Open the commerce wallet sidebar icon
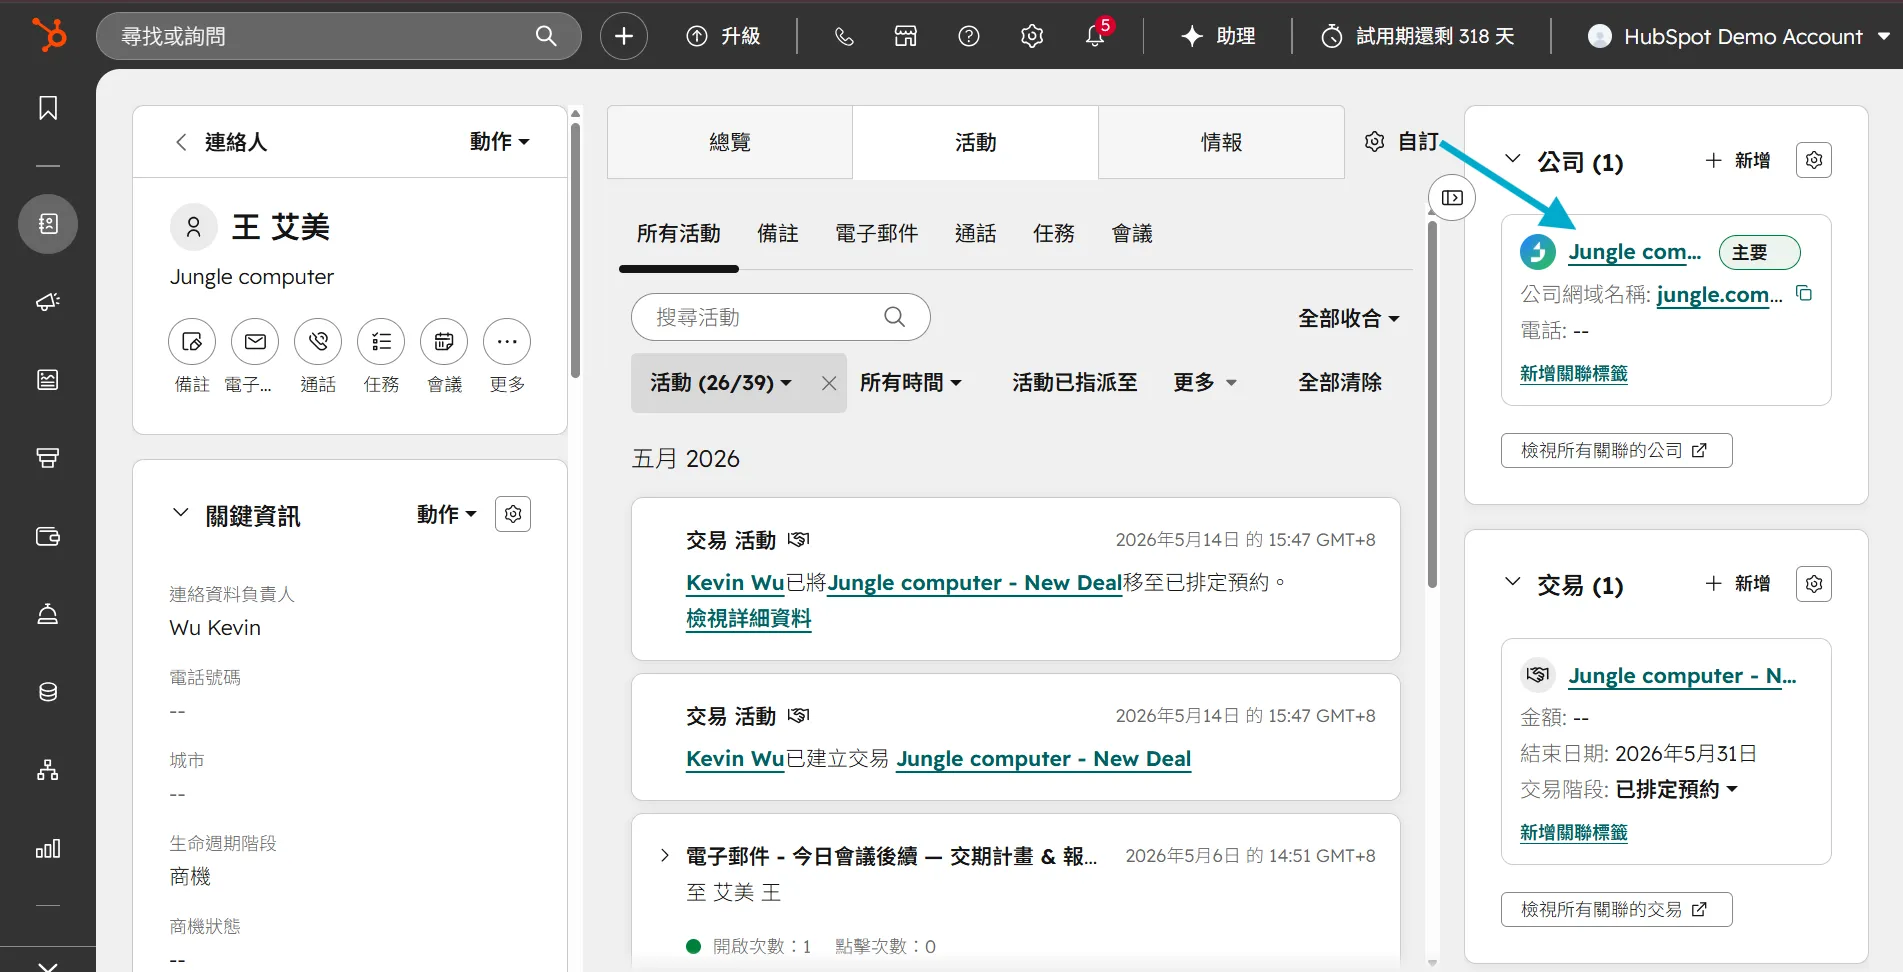Viewport: 1903px width, 972px height. click(48, 537)
